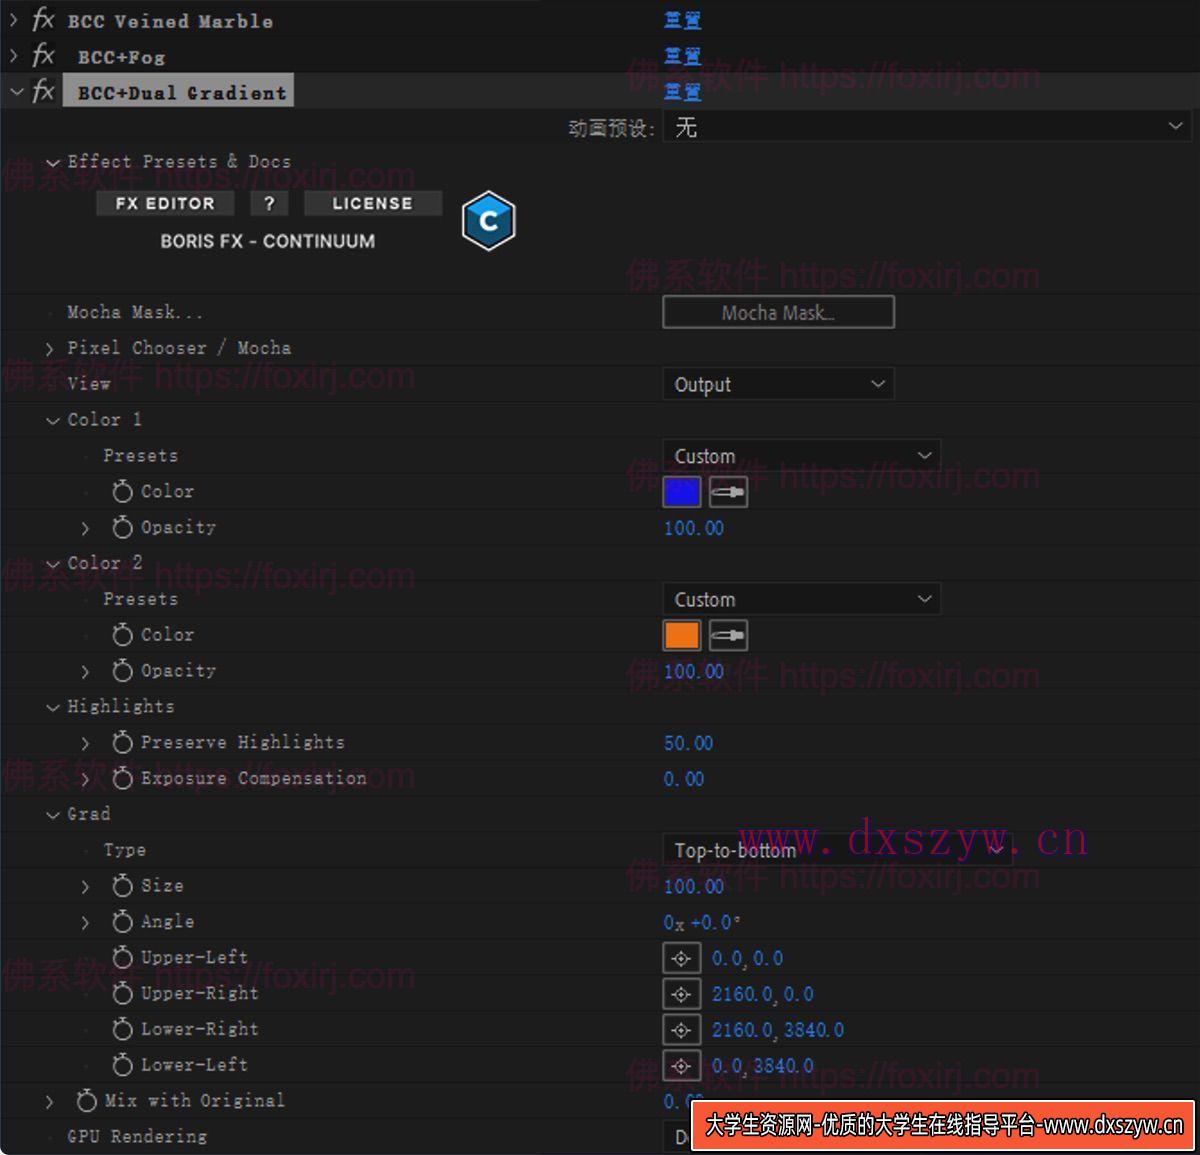
Task: Toggle stopwatch for Color 1 Opacity
Action: [x=122, y=527]
